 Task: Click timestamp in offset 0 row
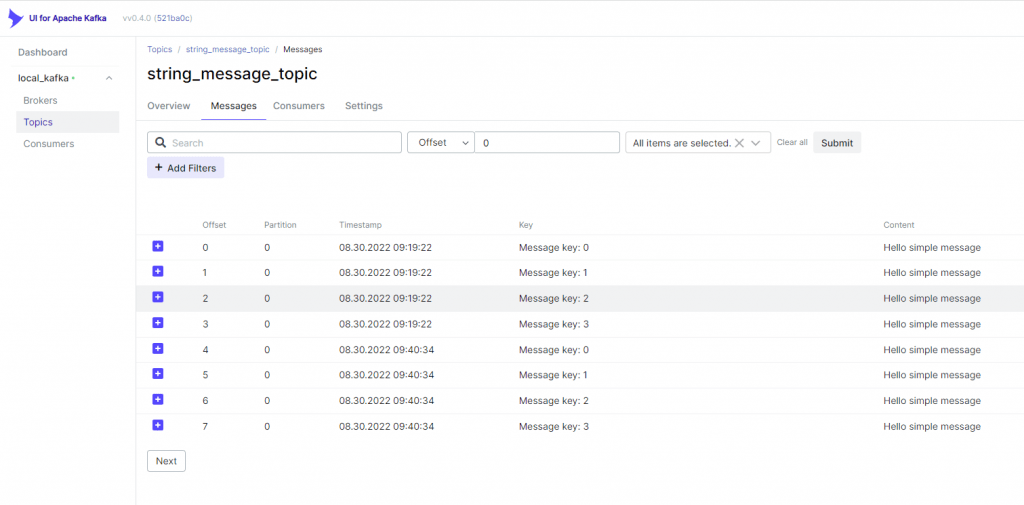(385, 248)
